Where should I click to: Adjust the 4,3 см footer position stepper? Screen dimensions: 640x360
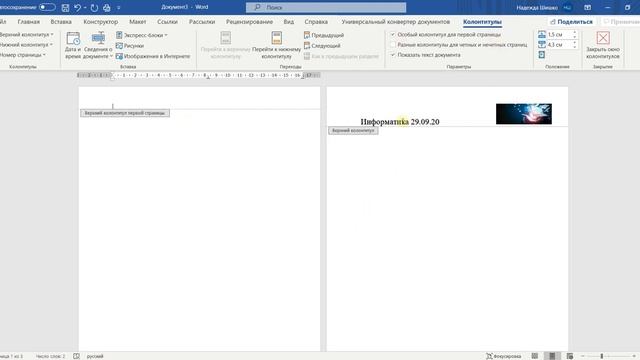point(575,44)
